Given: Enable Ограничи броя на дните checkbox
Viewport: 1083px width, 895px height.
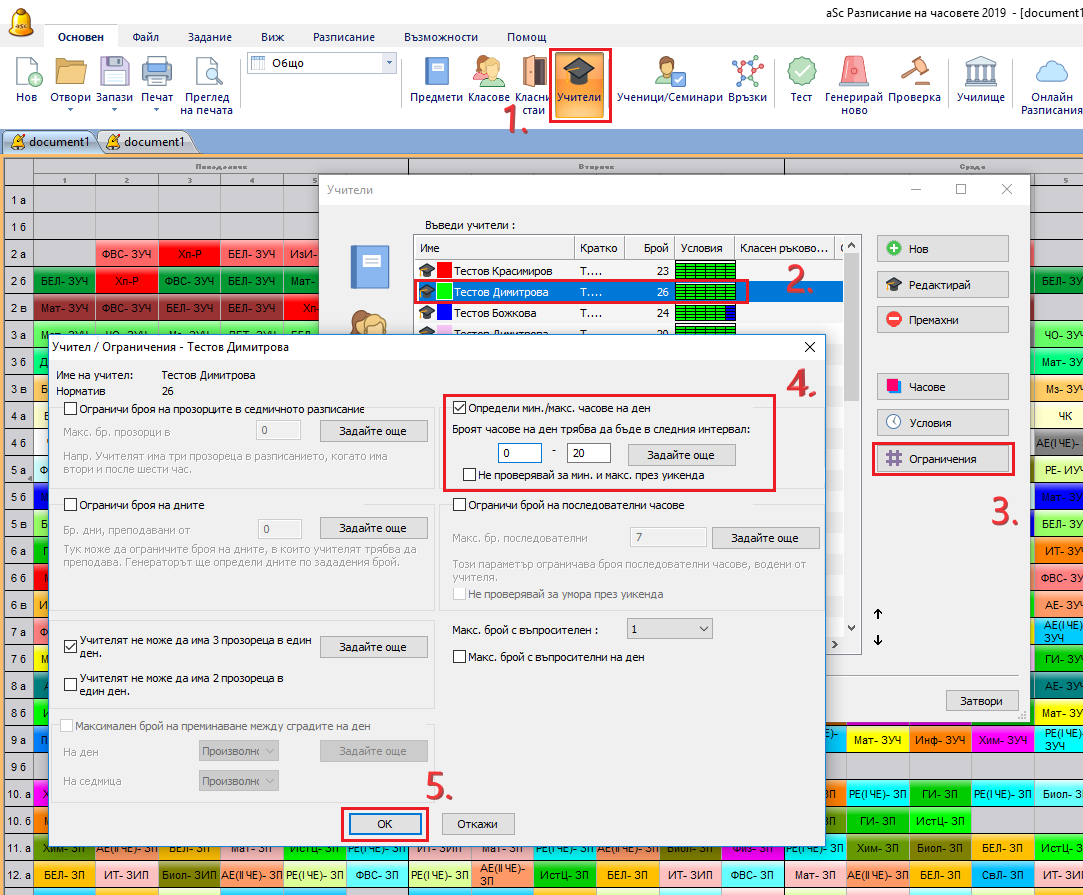Looking at the screenshot, I should pos(71,504).
